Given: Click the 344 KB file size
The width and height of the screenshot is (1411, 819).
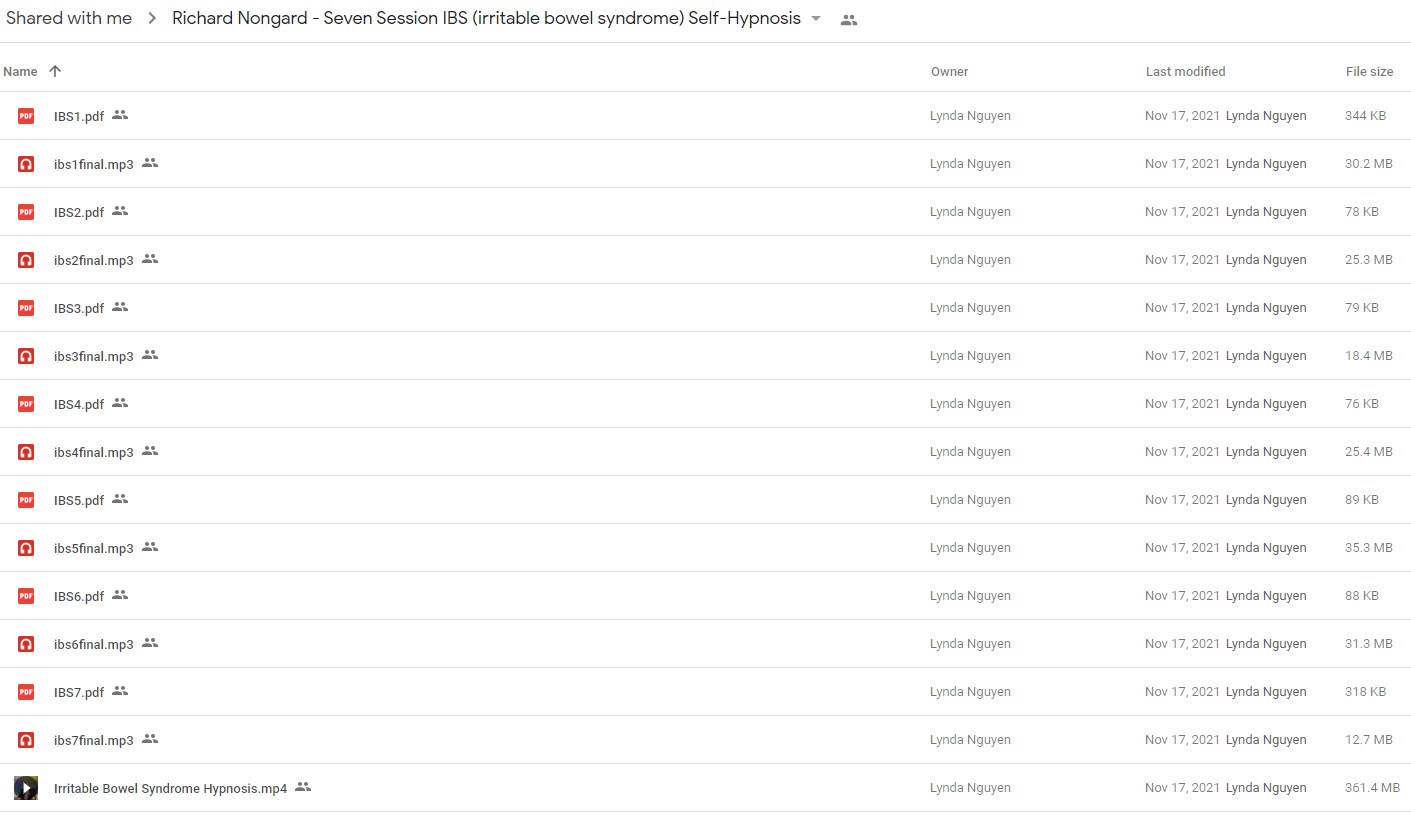Looking at the screenshot, I should click(1365, 116).
